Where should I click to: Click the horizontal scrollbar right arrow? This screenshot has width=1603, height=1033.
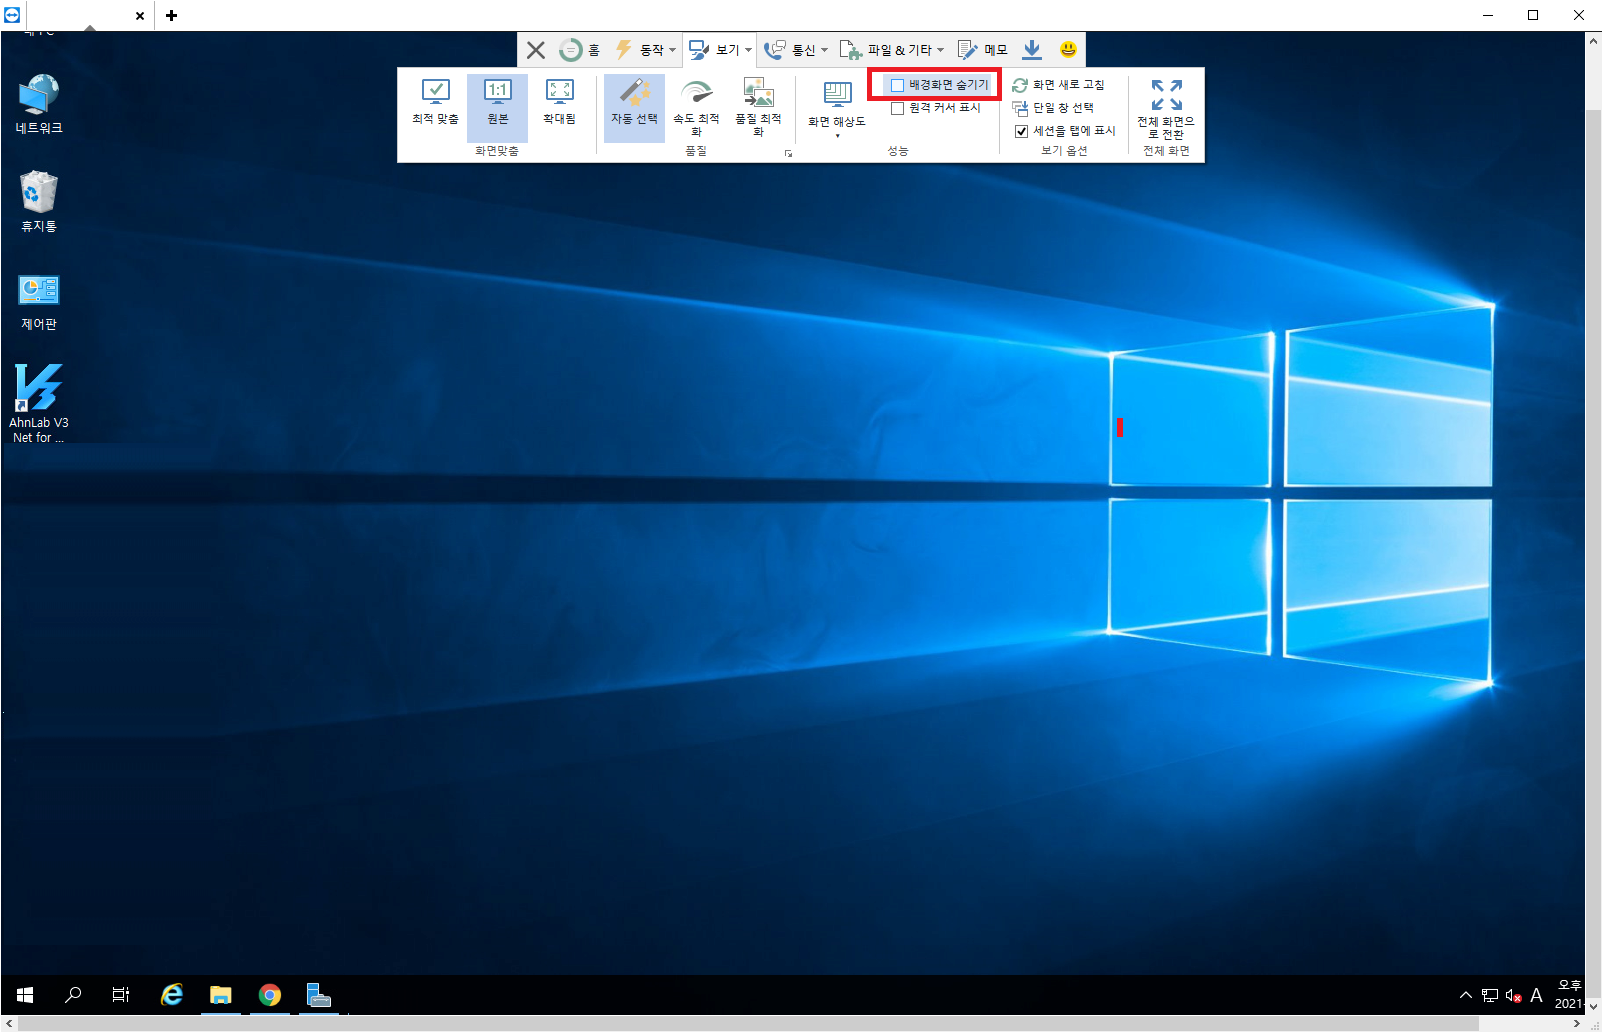pyautogui.click(x=1577, y=1024)
